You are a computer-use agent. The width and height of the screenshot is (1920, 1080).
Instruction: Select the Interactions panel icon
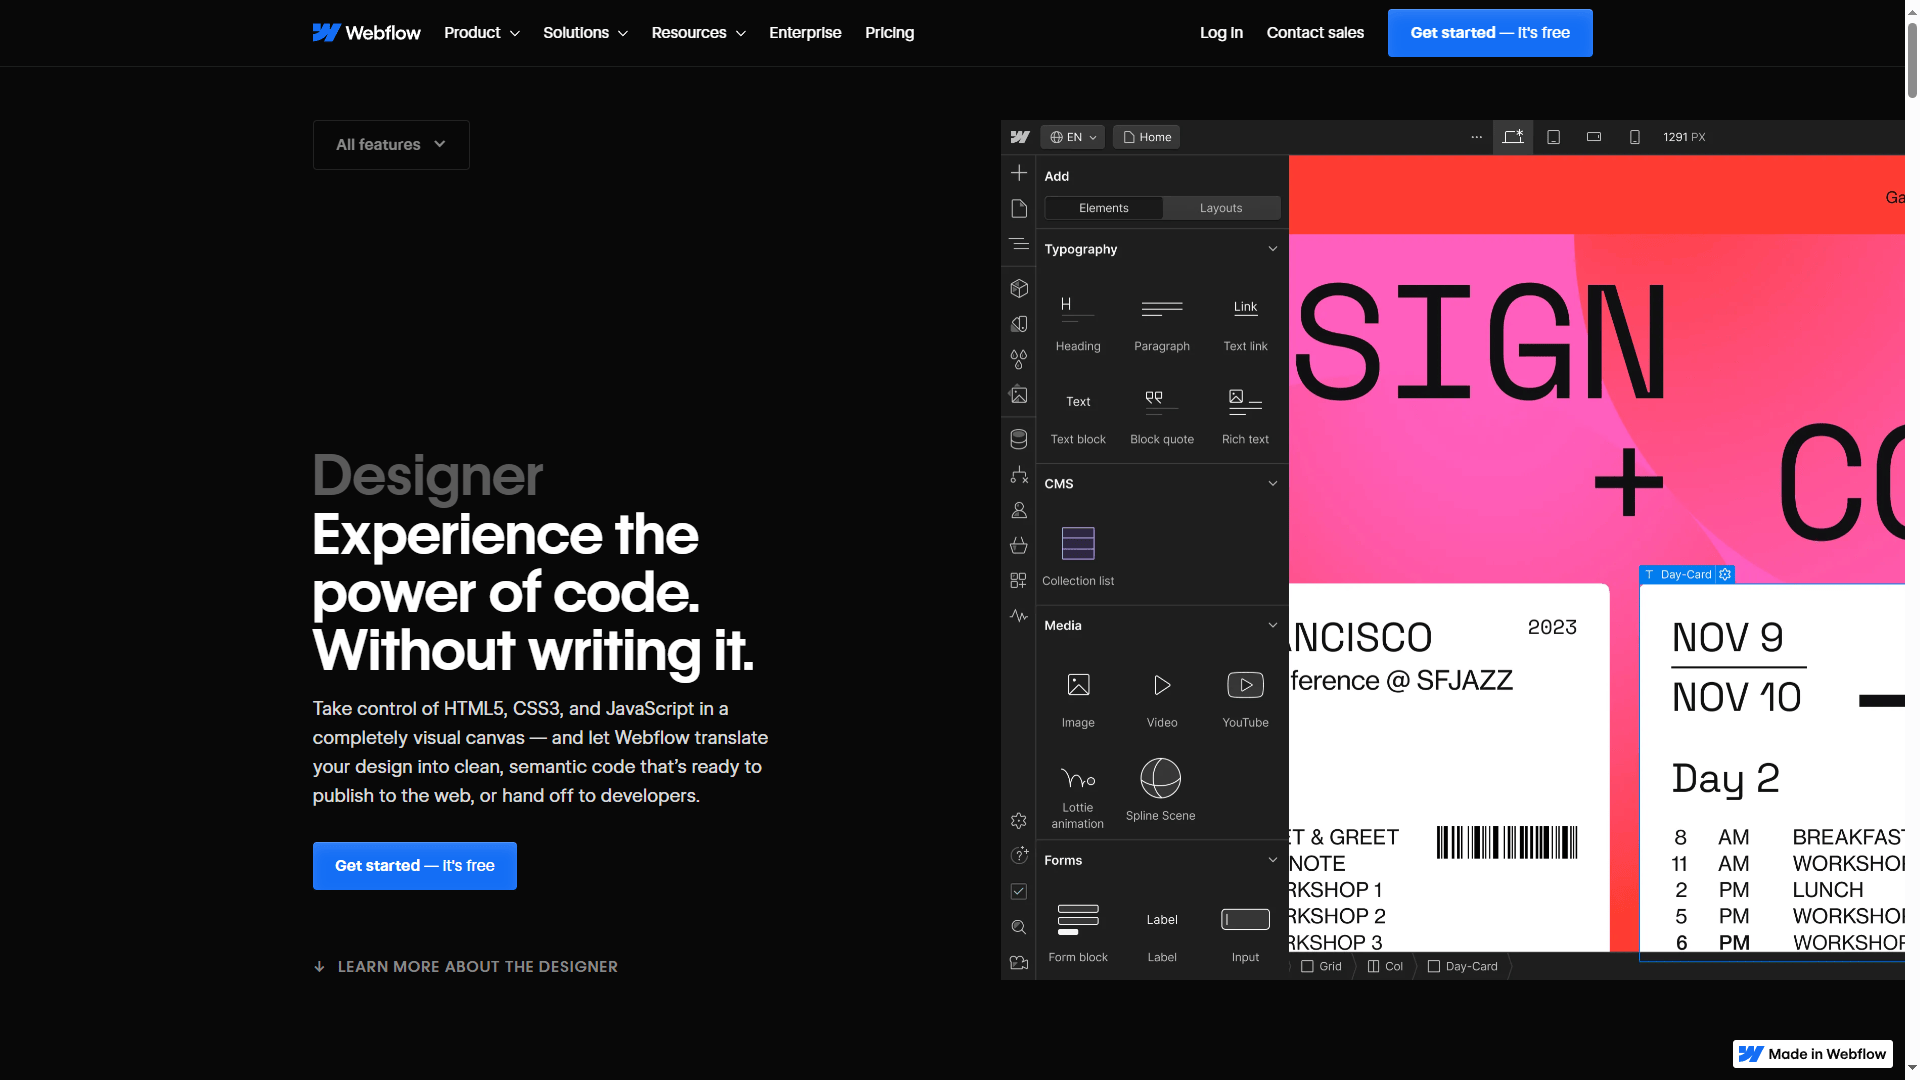coord(1018,616)
